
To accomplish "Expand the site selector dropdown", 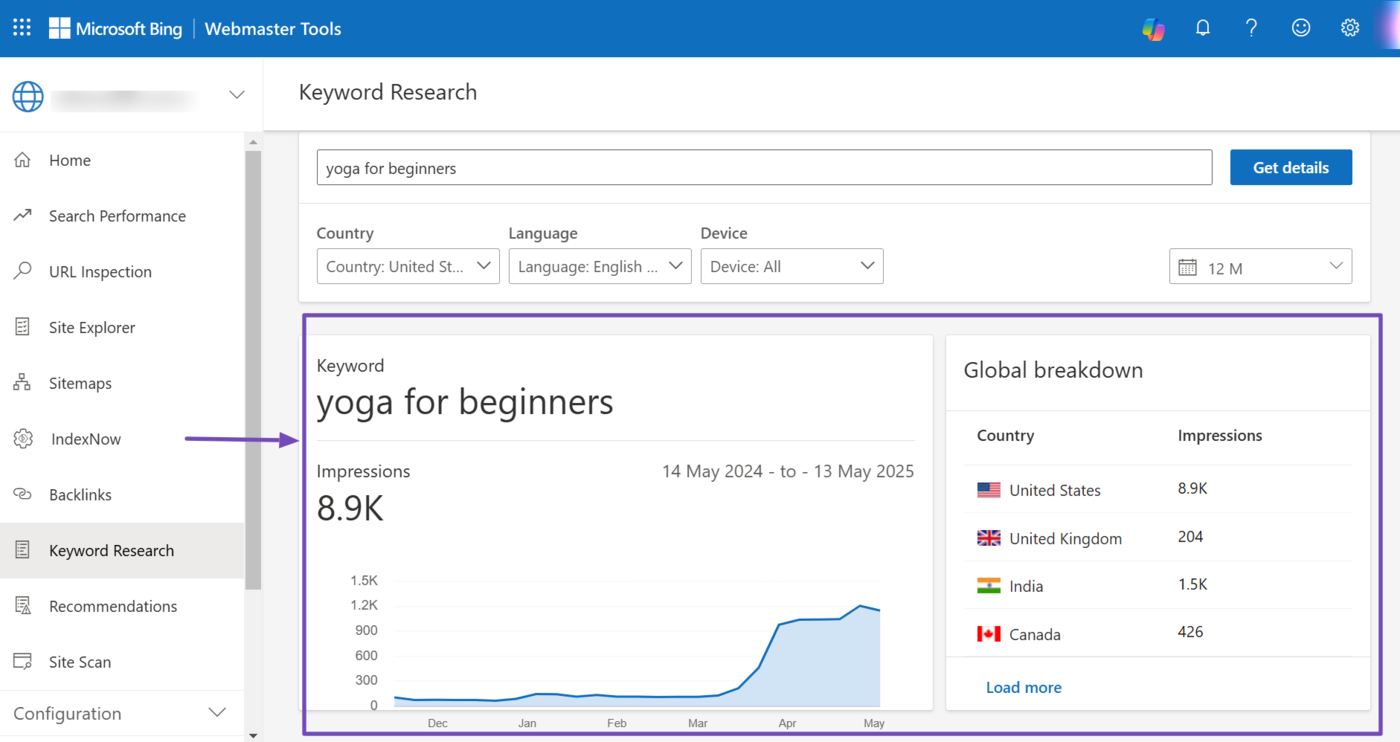I will coord(237,95).
